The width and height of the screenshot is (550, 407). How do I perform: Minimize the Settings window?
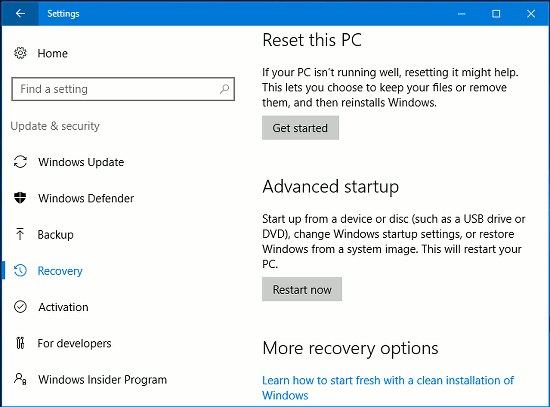click(462, 14)
